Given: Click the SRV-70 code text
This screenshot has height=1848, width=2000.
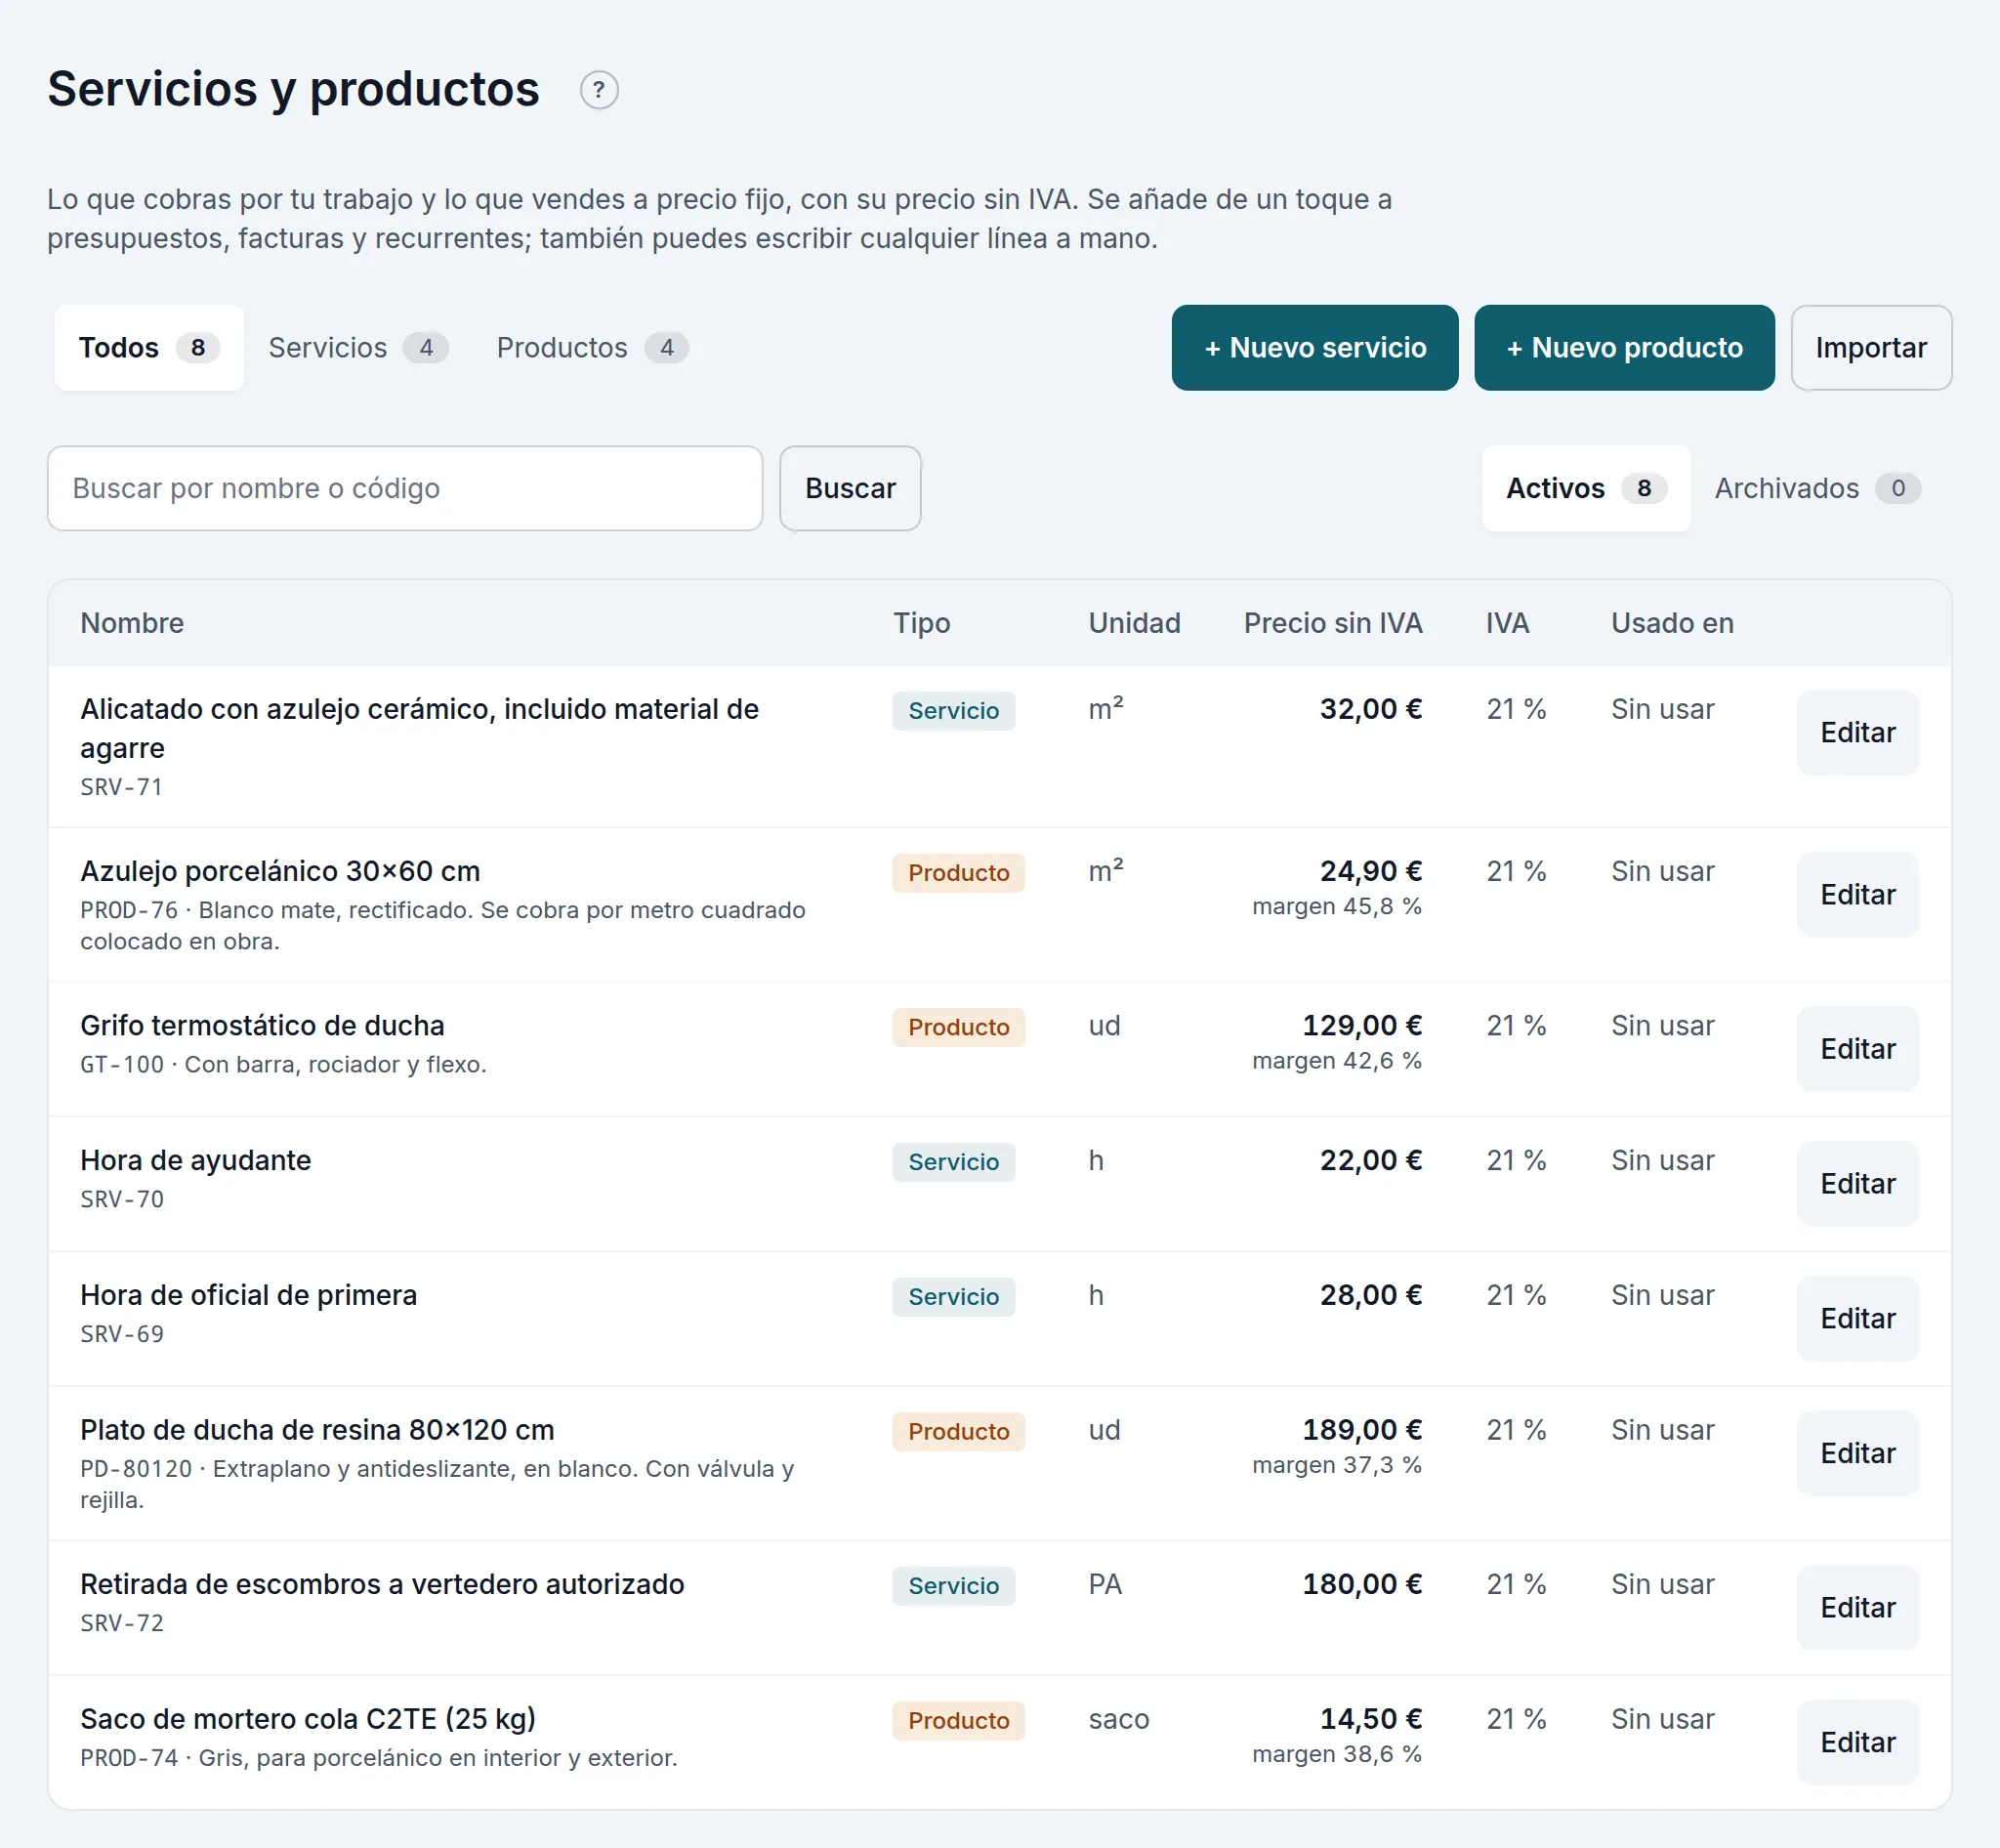Looking at the screenshot, I should click(122, 1199).
